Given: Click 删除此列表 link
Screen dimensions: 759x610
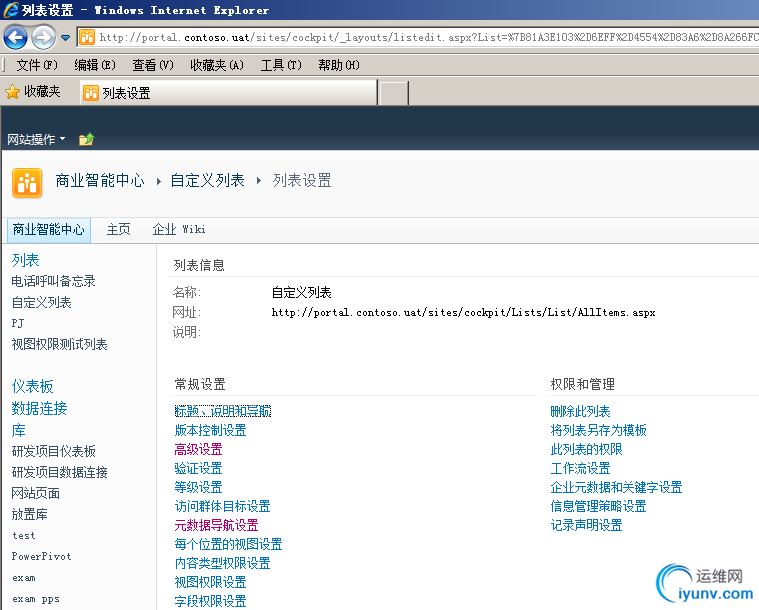Looking at the screenshot, I should (x=580, y=412).
